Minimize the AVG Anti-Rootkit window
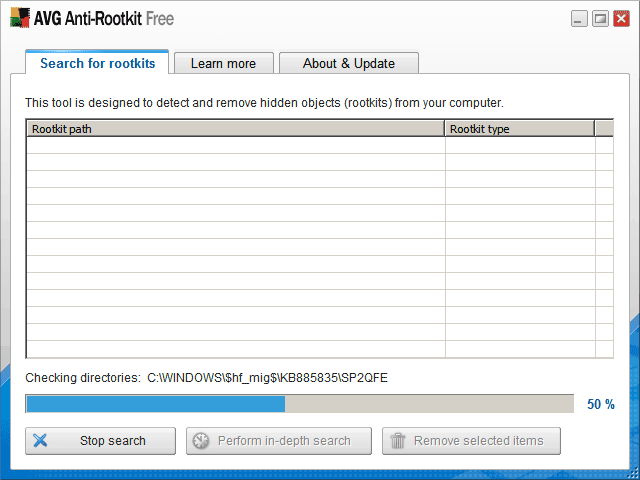This screenshot has height=480, width=640. tap(579, 18)
